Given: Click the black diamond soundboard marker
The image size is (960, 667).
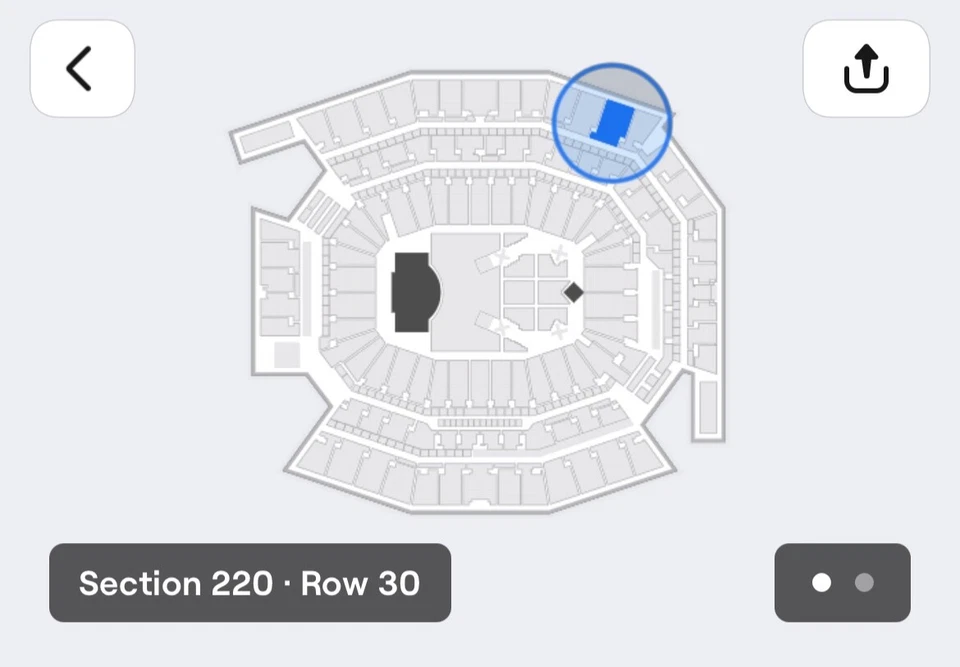Looking at the screenshot, I should [x=573, y=291].
